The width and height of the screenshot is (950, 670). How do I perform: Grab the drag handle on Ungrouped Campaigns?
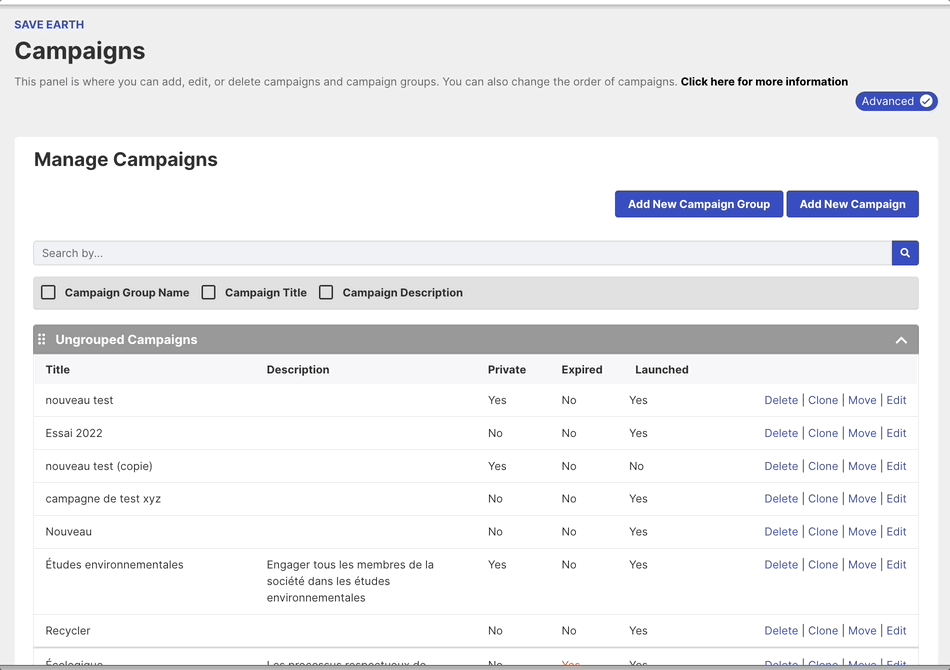click(x=42, y=340)
